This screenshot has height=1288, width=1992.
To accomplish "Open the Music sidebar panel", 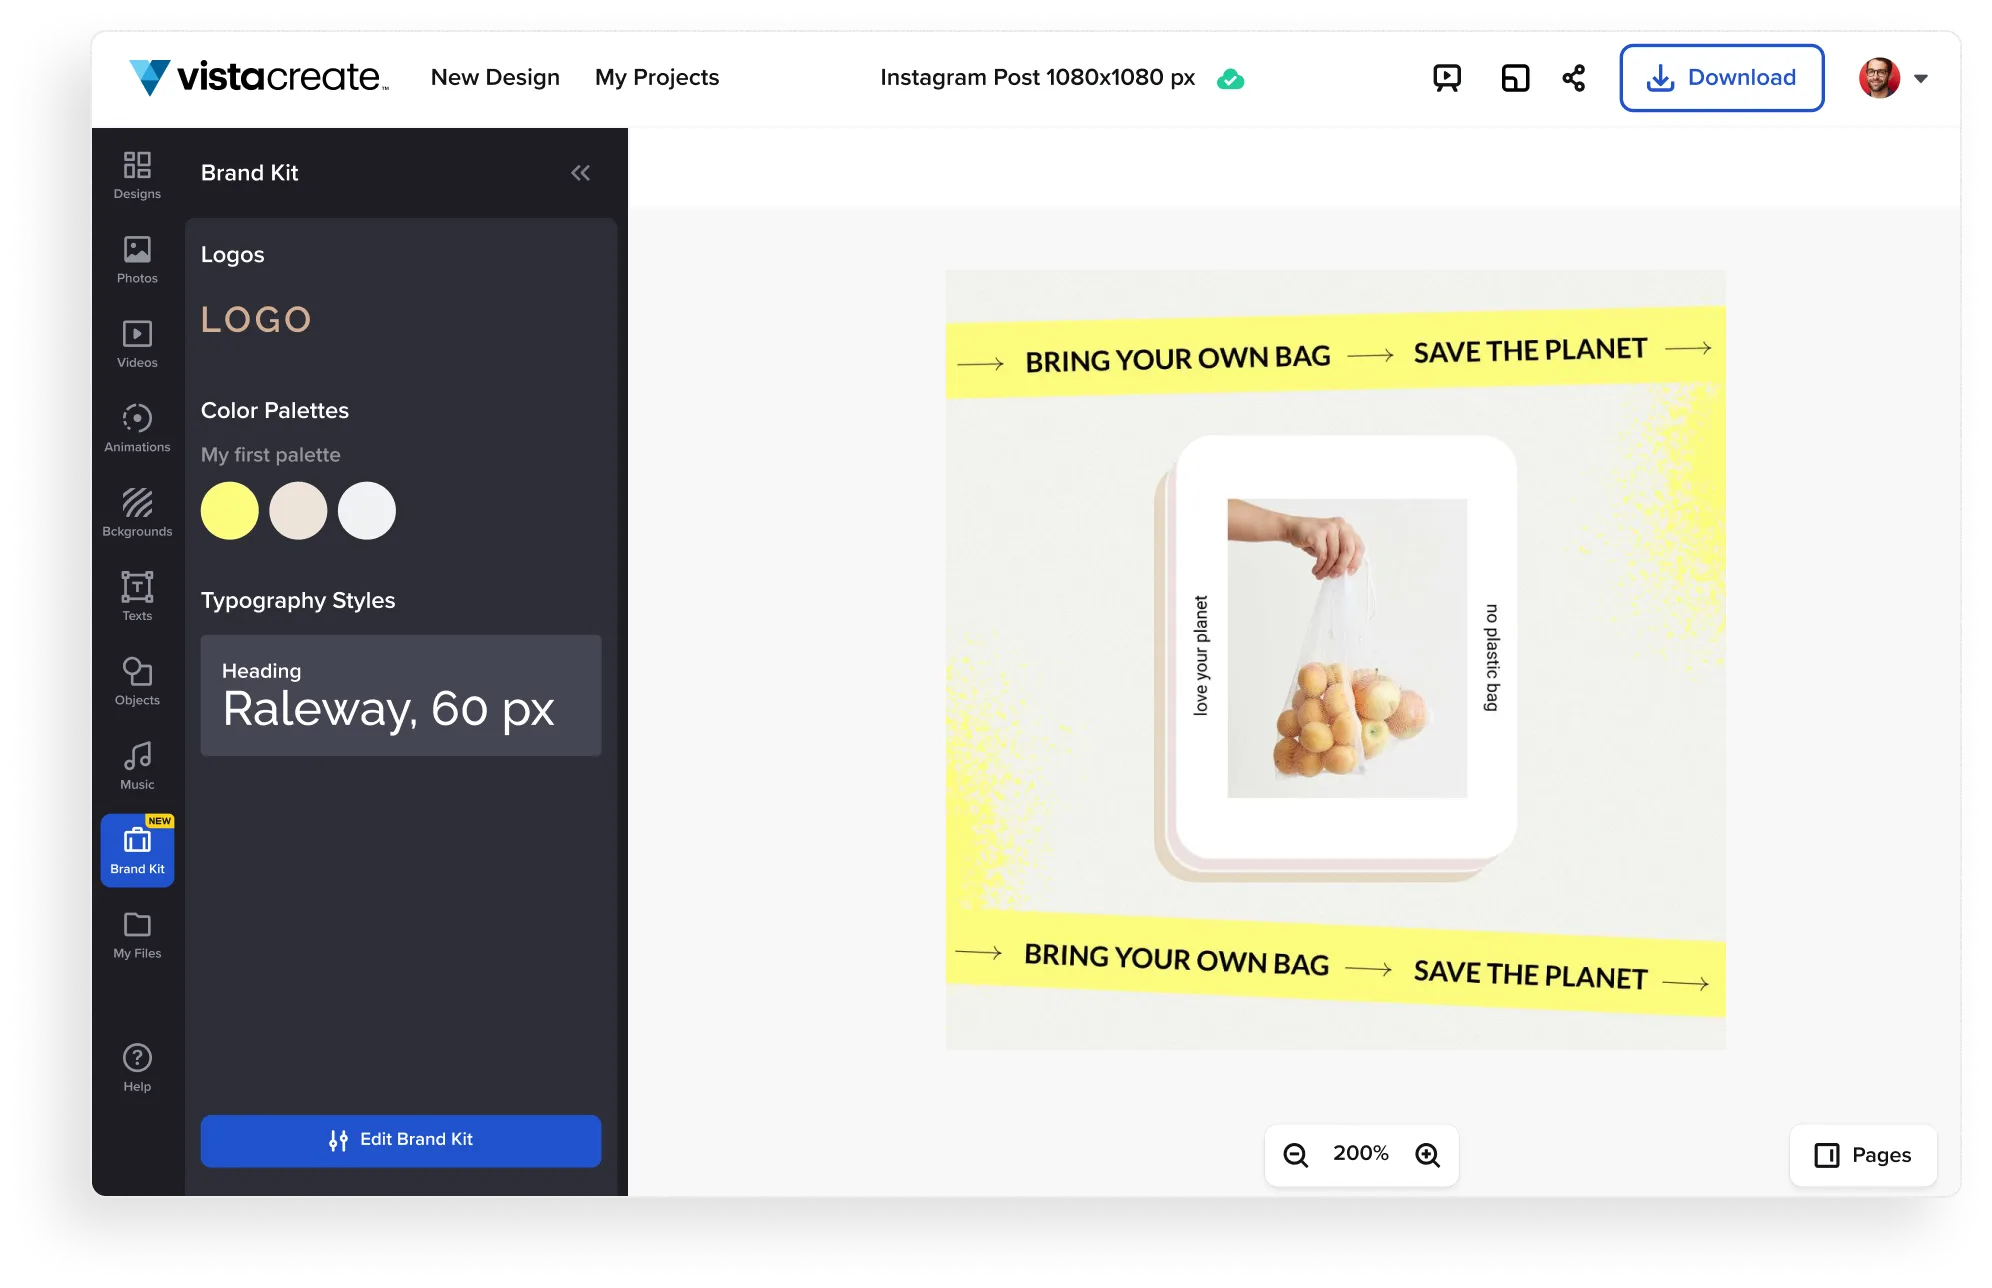I will [x=137, y=765].
